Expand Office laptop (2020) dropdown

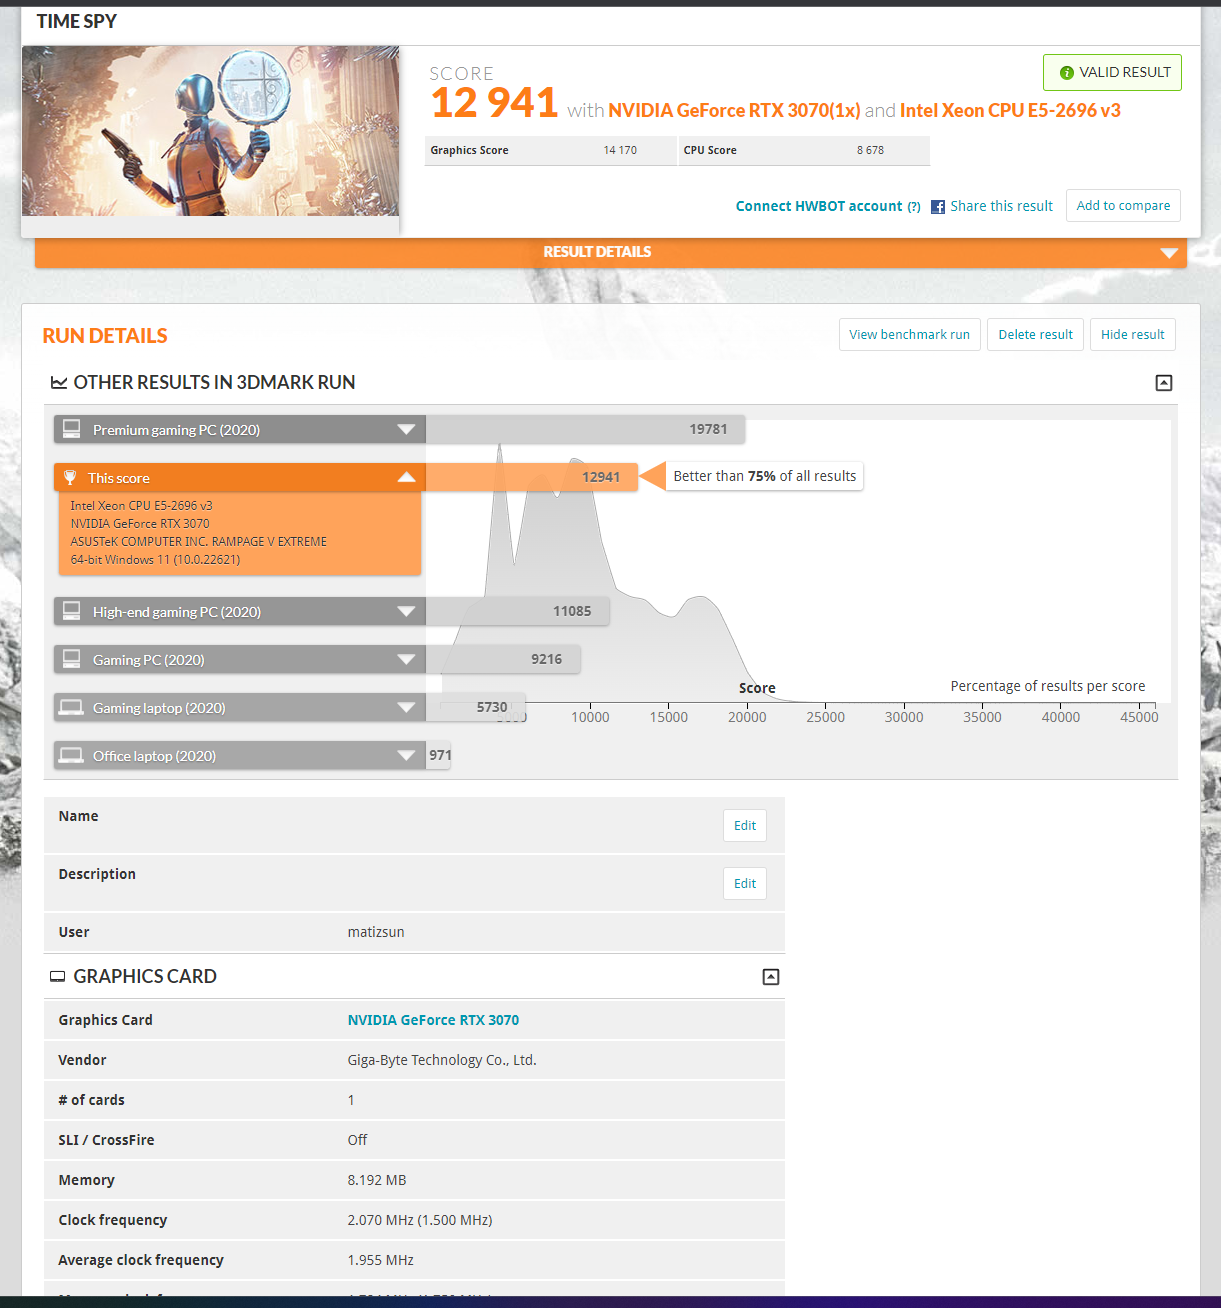click(x=406, y=756)
